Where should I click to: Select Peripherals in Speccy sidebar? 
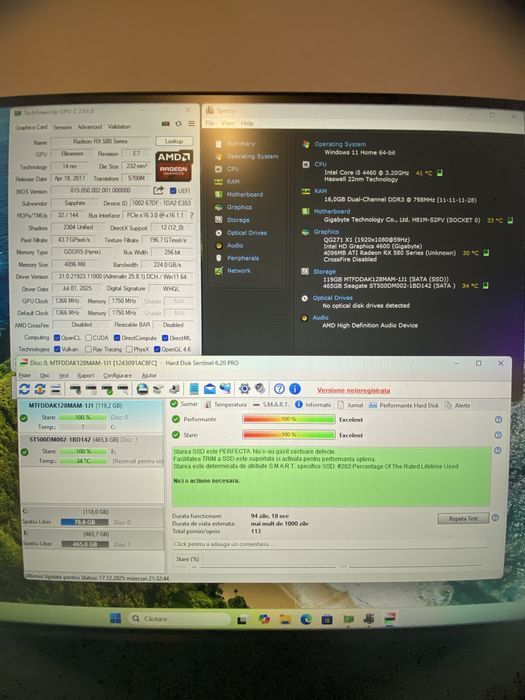[243, 258]
